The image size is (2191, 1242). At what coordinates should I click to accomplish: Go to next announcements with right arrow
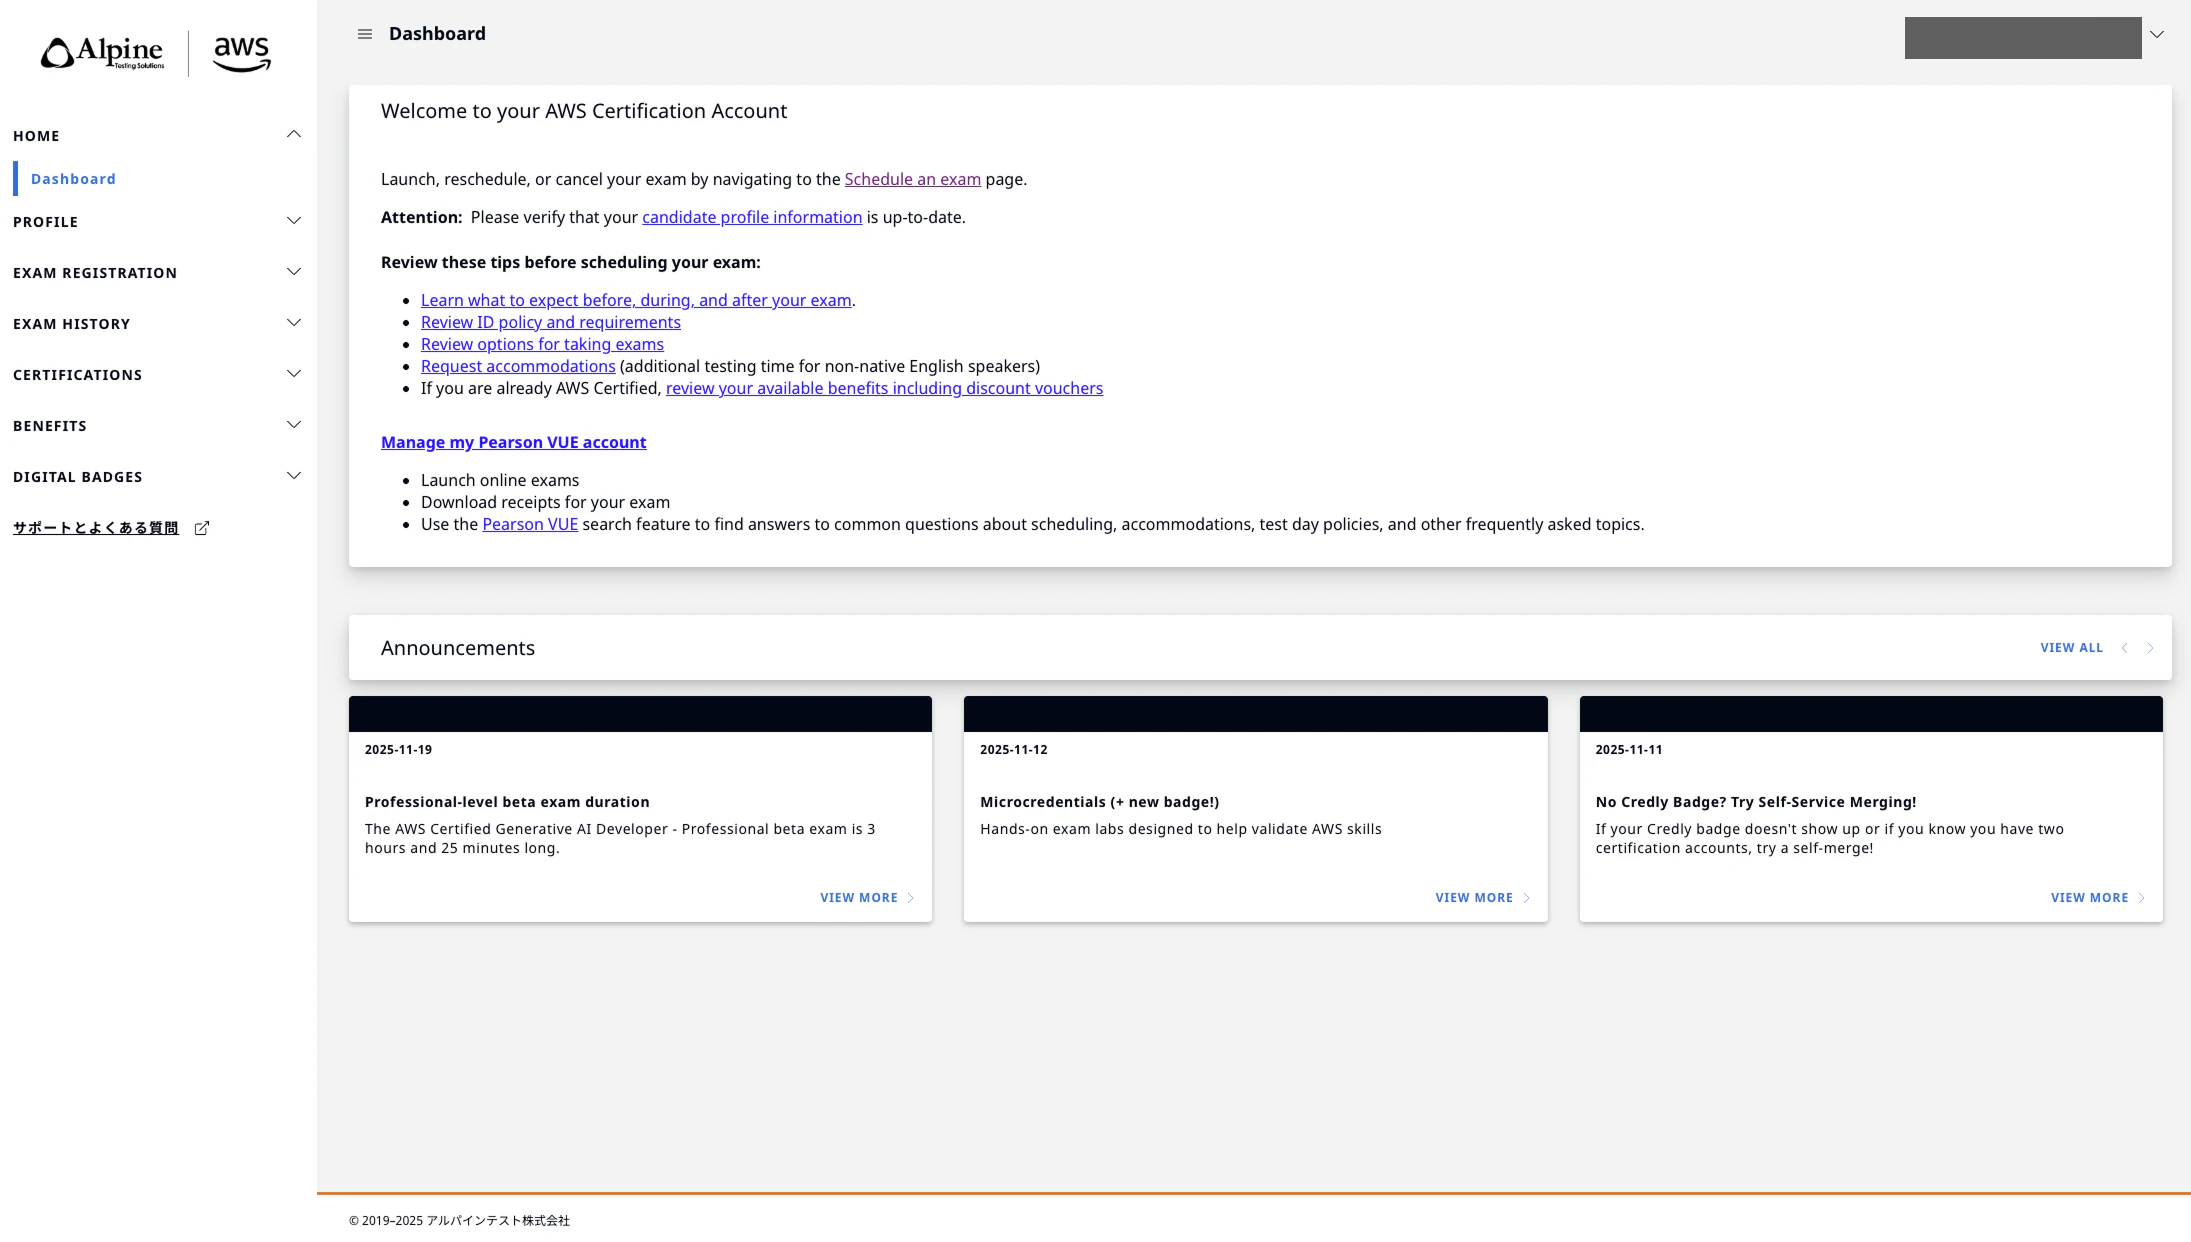(x=2150, y=648)
